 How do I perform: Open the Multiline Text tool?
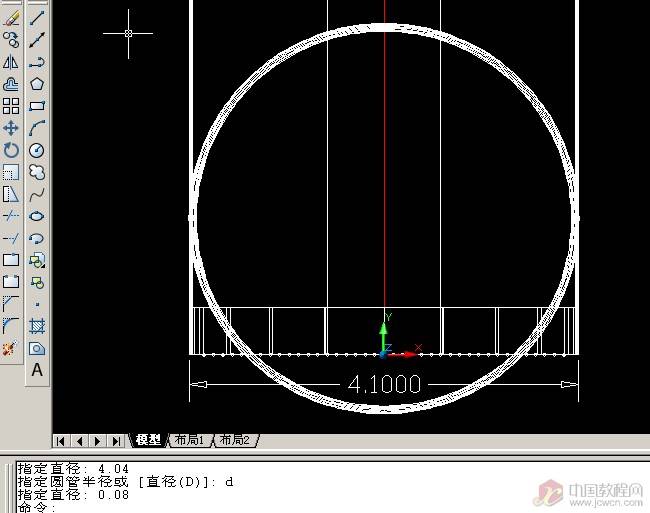[37, 370]
